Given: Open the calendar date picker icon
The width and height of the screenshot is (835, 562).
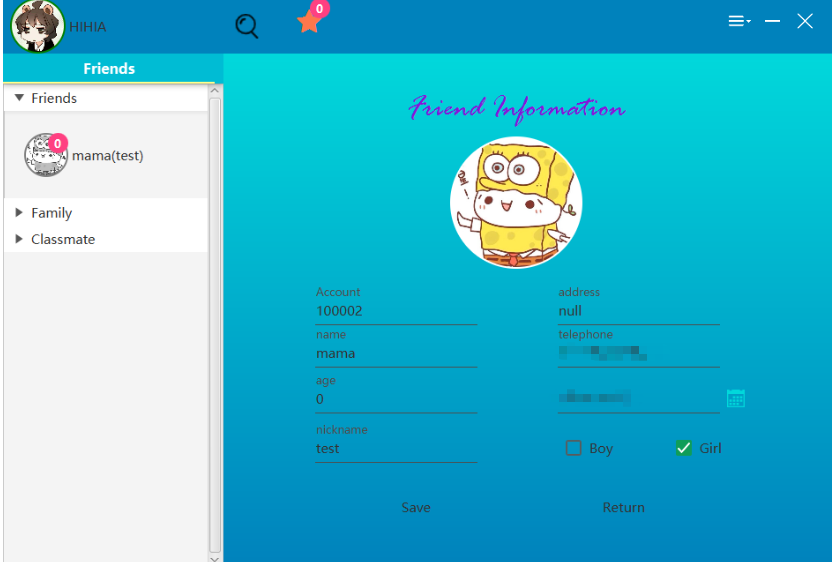Looking at the screenshot, I should point(736,398).
